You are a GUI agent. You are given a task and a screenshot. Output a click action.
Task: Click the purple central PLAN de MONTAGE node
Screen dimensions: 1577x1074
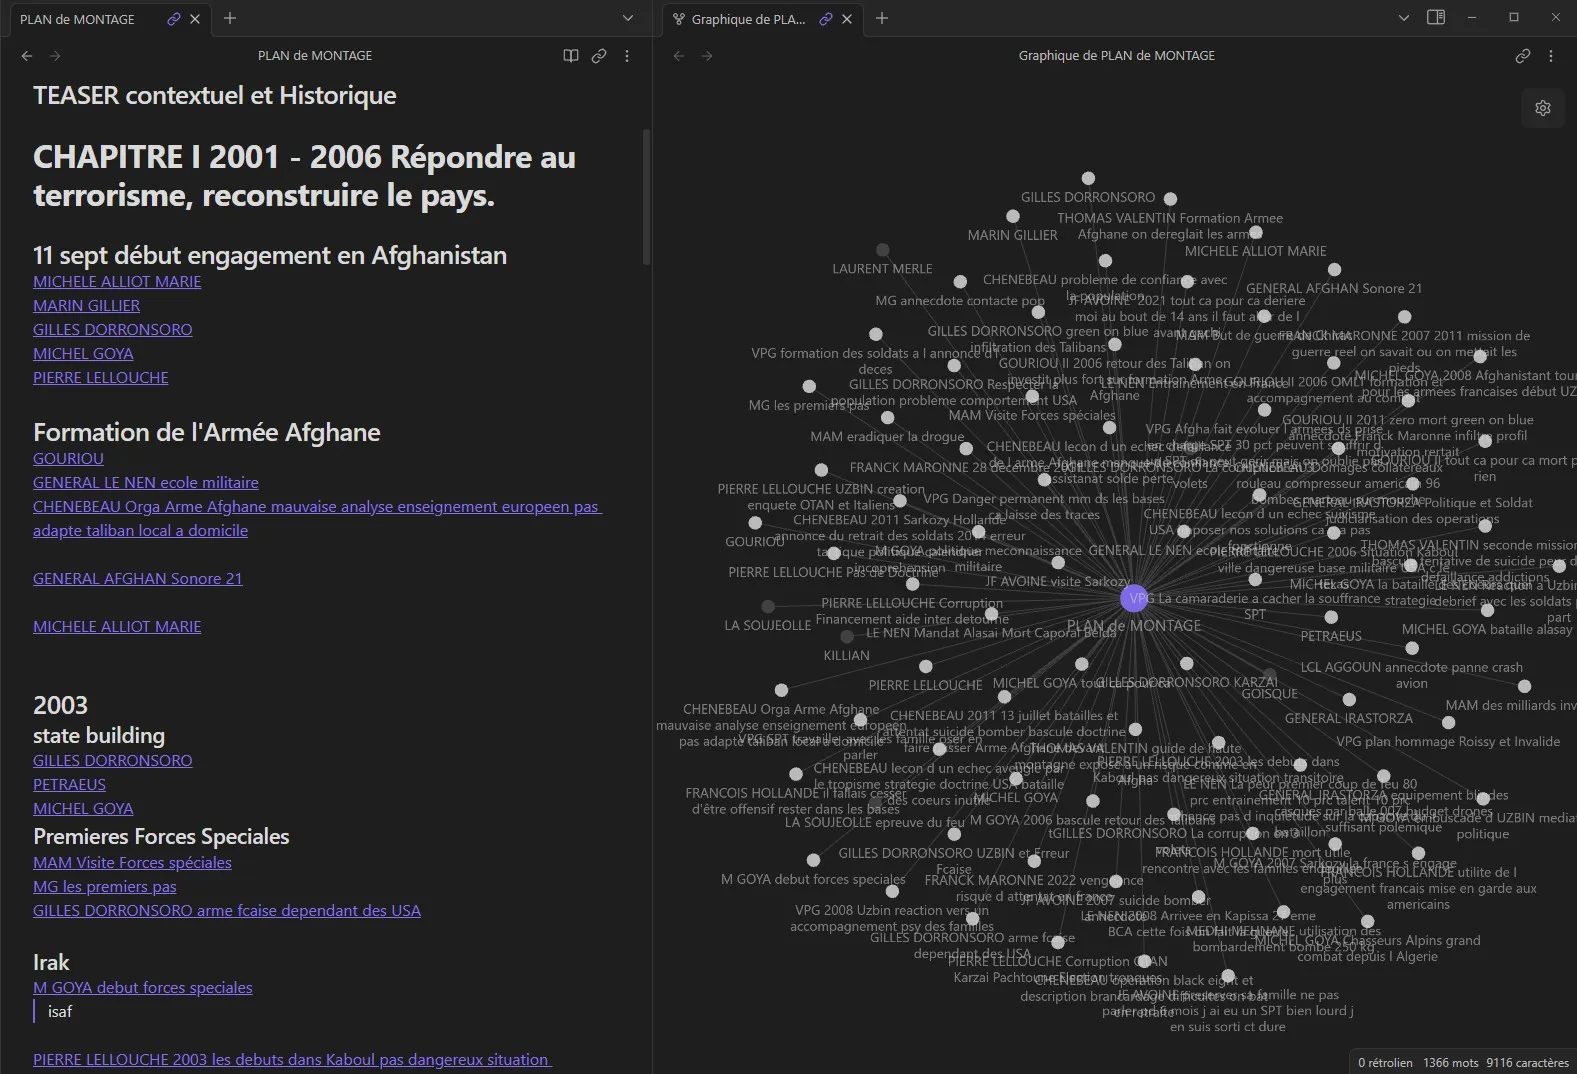pyautogui.click(x=1134, y=599)
